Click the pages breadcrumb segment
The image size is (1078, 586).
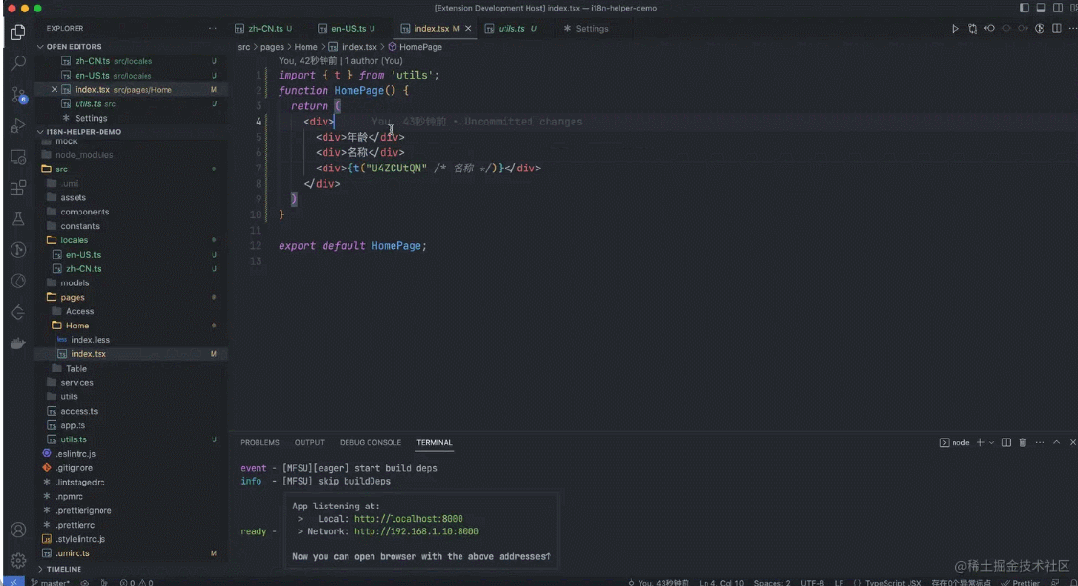point(272,47)
